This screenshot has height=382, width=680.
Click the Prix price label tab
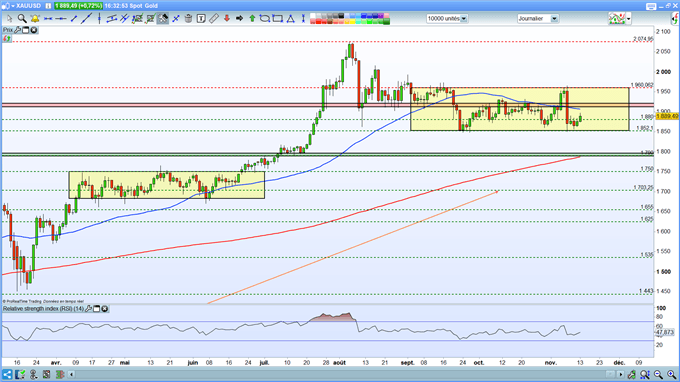[8, 30]
